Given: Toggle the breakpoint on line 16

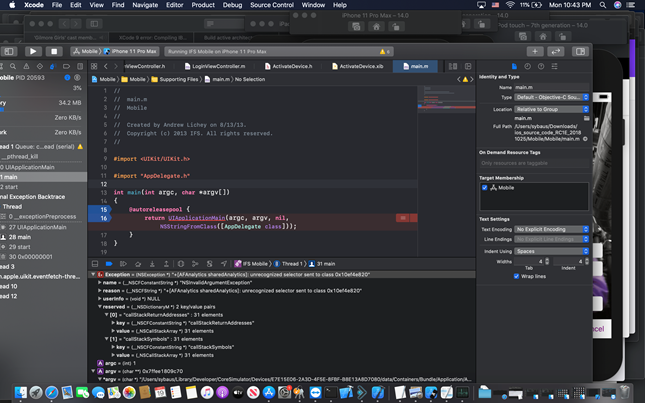Looking at the screenshot, I should 99,218.
